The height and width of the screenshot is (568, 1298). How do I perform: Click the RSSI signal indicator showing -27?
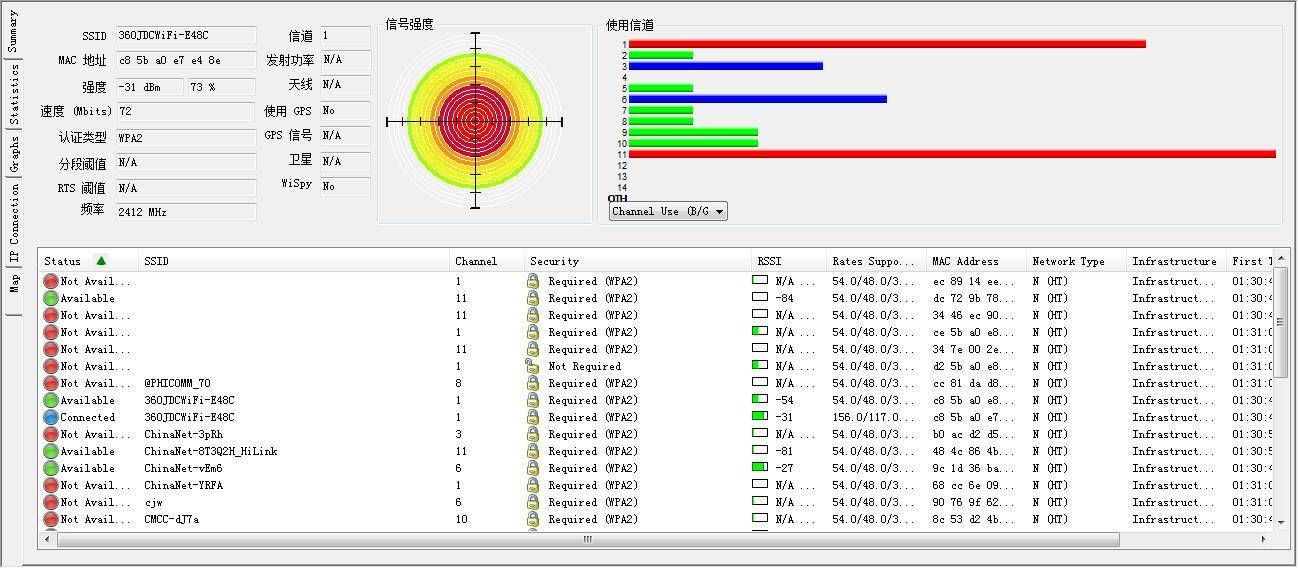(x=760, y=467)
